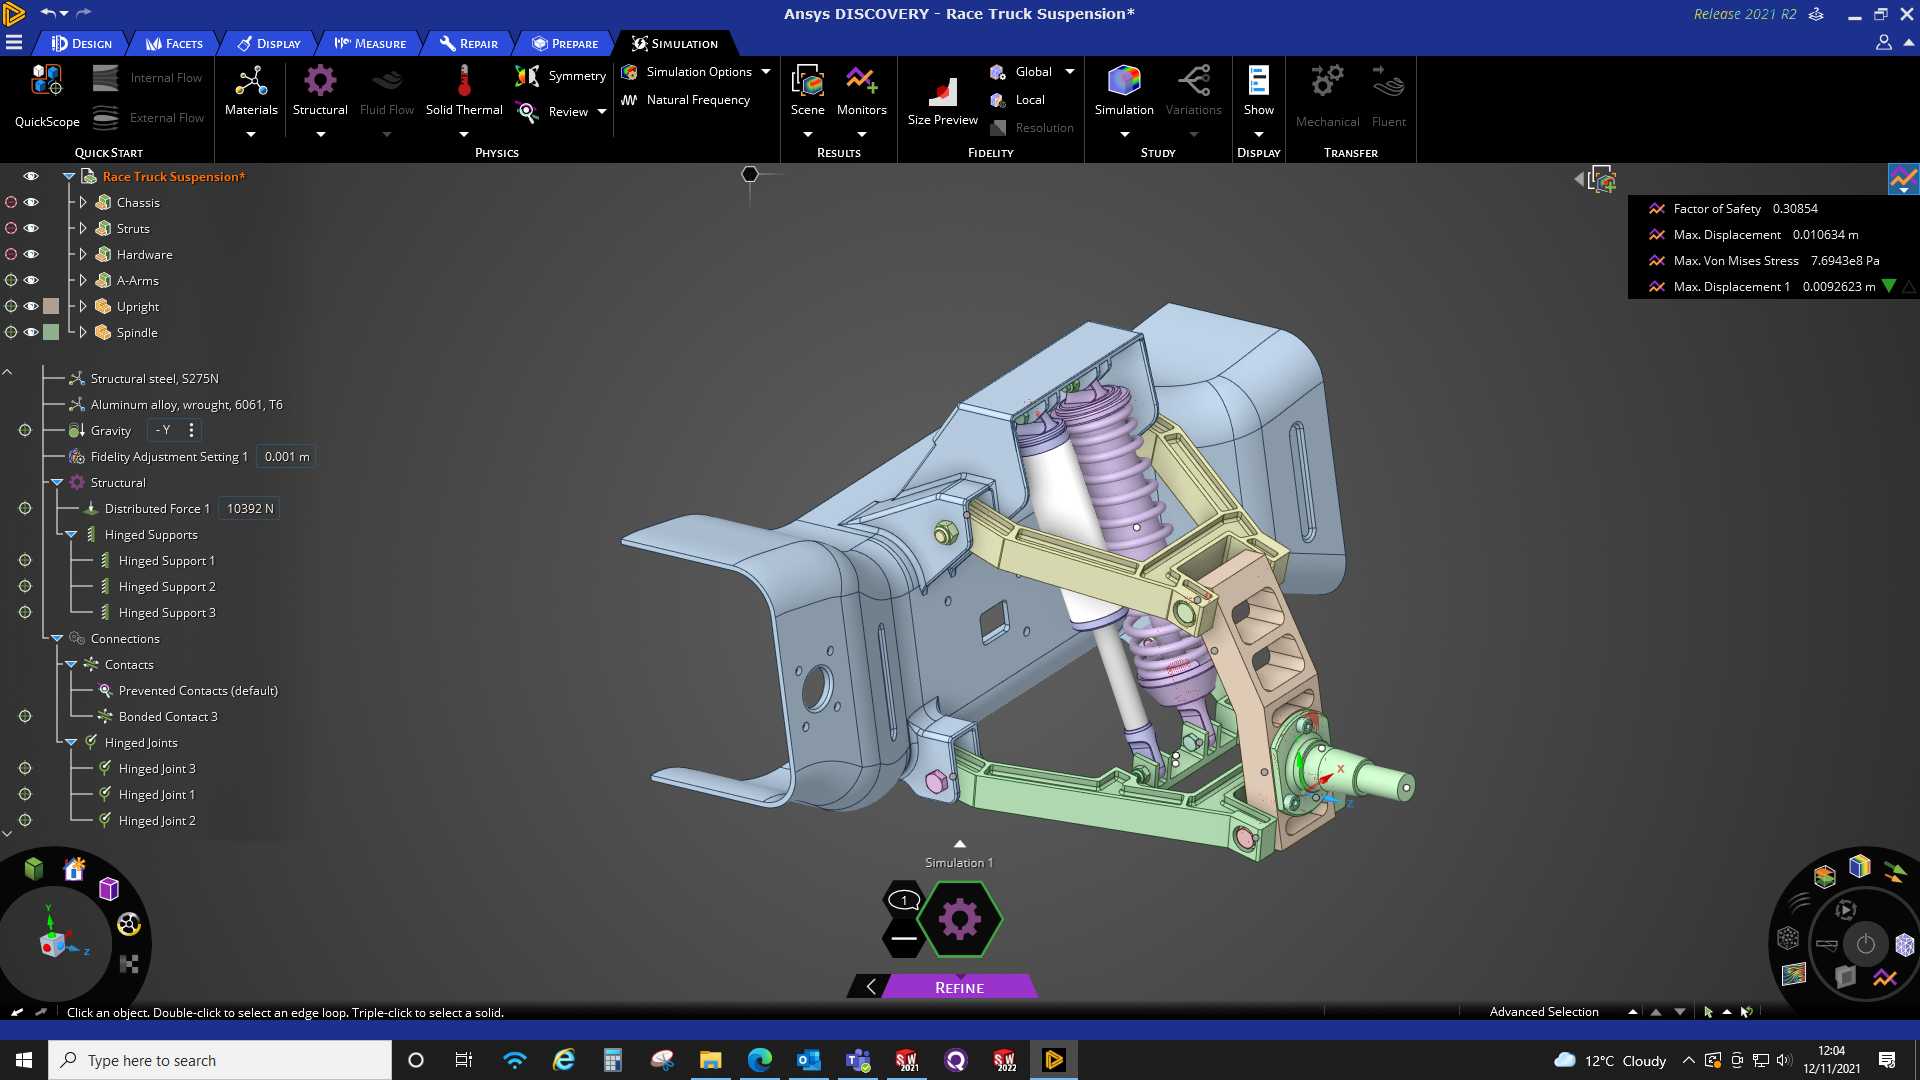The width and height of the screenshot is (1920, 1080).
Task: Collapse the Hinged Supports group
Action: pyautogui.click(x=71, y=534)
